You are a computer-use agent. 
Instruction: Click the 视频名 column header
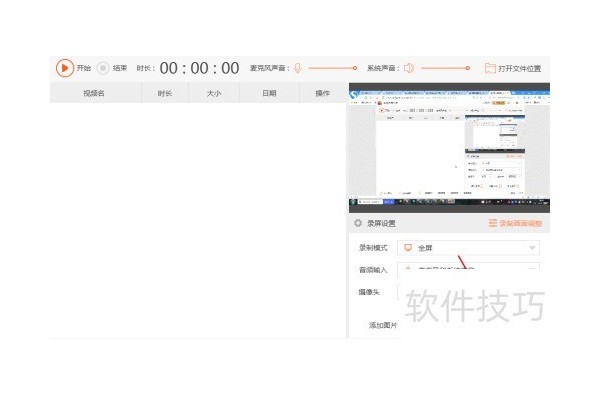point(94,93)
